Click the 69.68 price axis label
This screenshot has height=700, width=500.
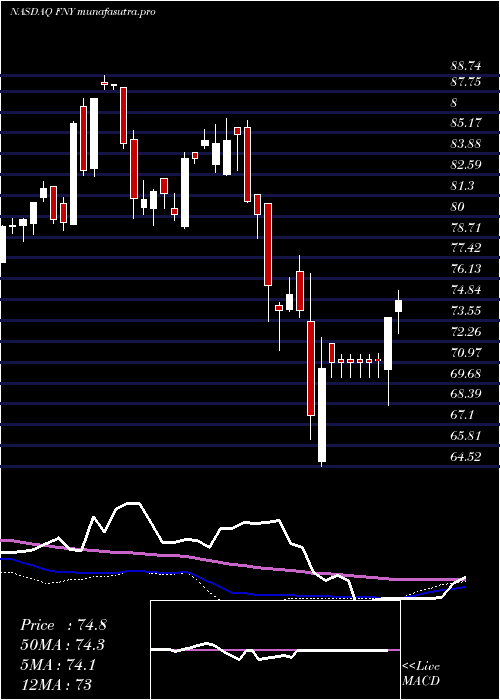(x=466, y=373)
